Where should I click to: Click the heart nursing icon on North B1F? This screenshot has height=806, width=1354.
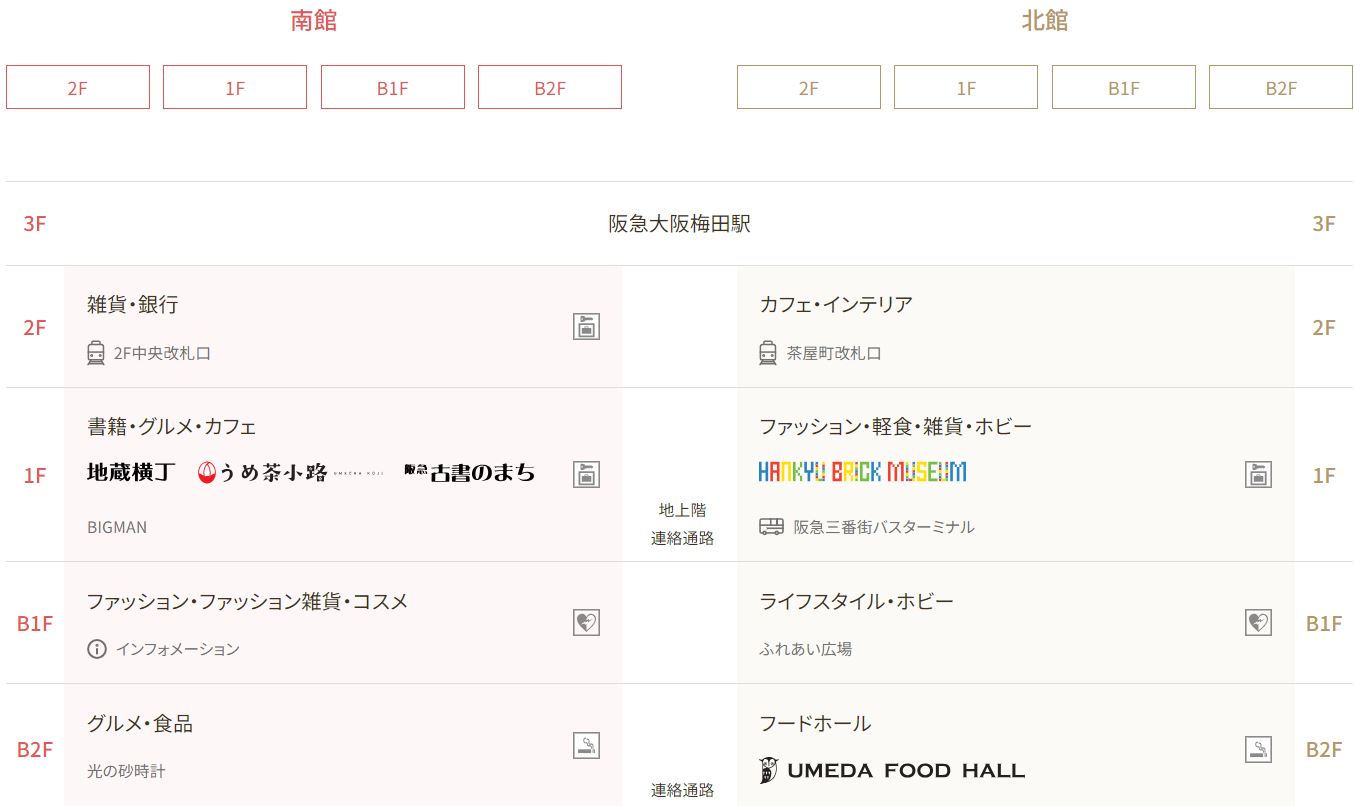pyautogui.click(x=1258, y=623)
